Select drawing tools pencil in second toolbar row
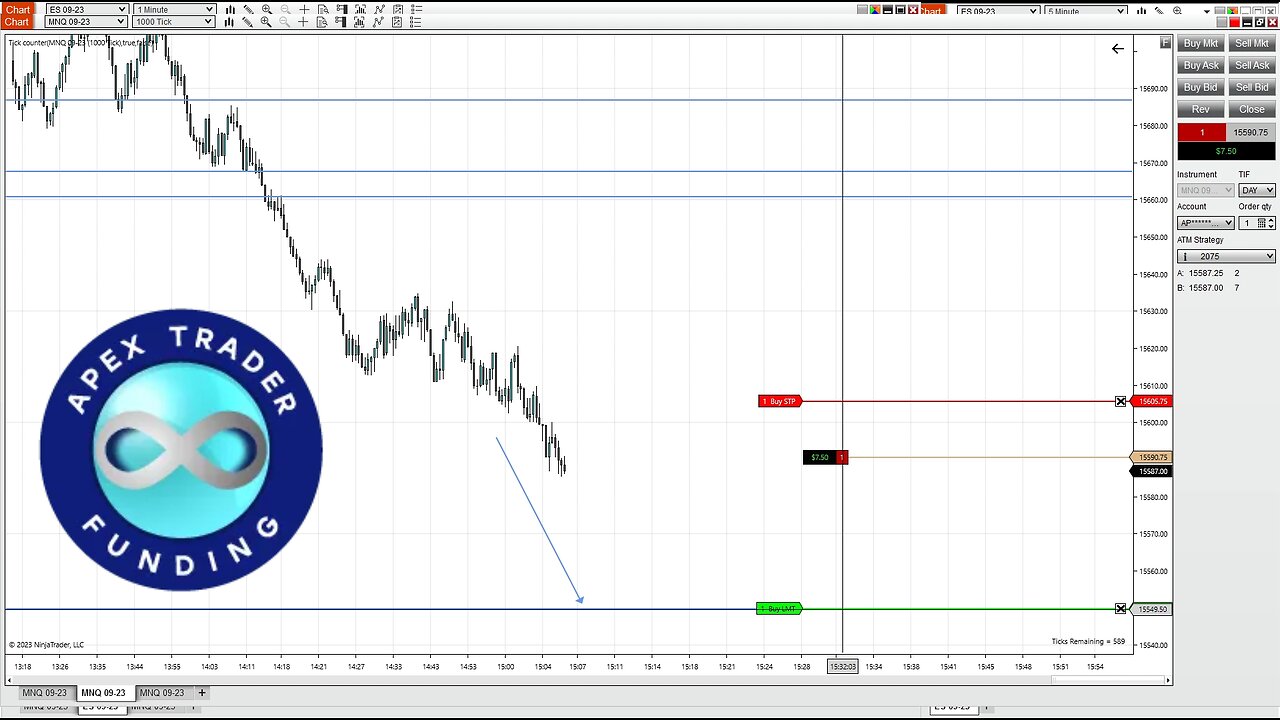This screenshot has width=1280, height=720. tap(247, 21)
